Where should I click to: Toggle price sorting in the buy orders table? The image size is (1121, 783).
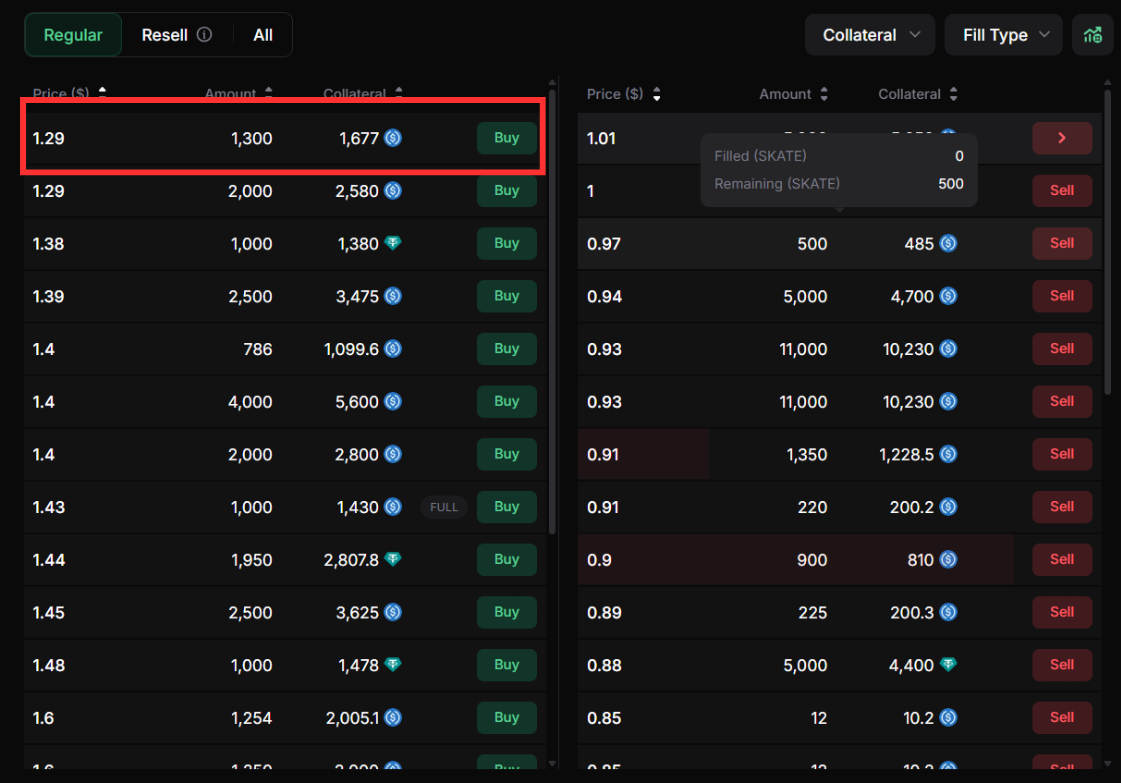point(102,93)
